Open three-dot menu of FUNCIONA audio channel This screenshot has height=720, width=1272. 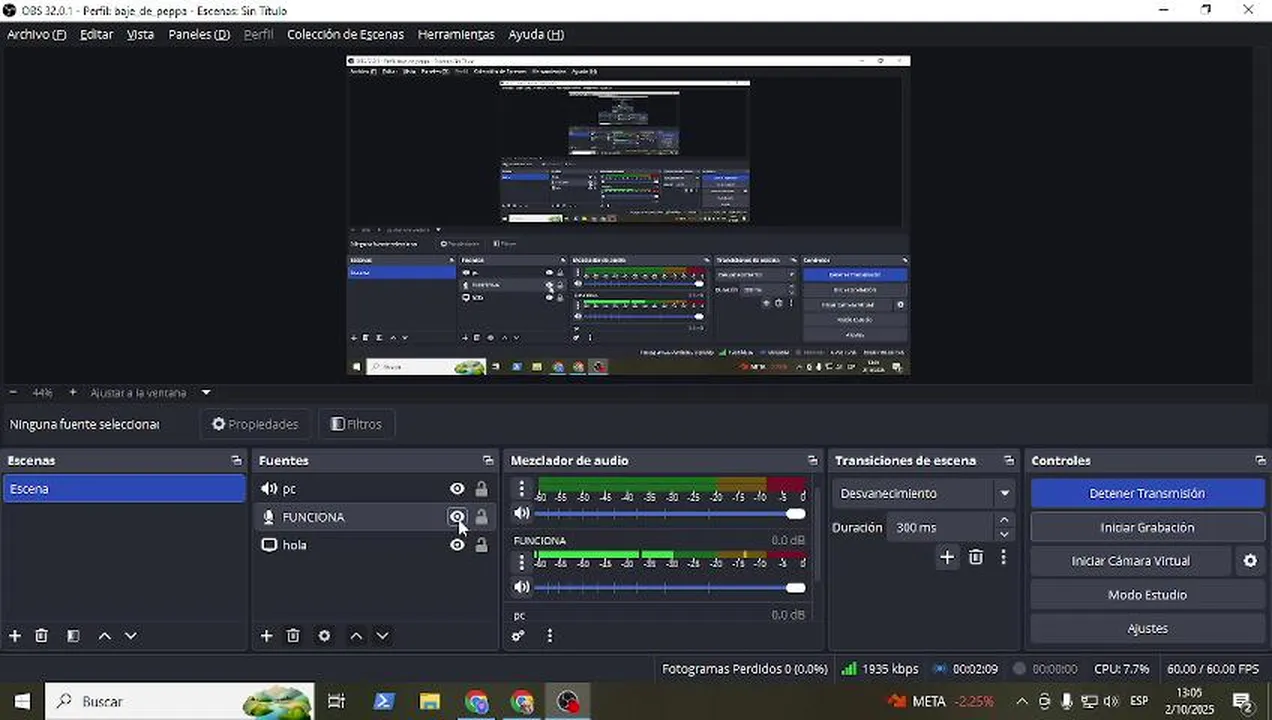point(521,562)
